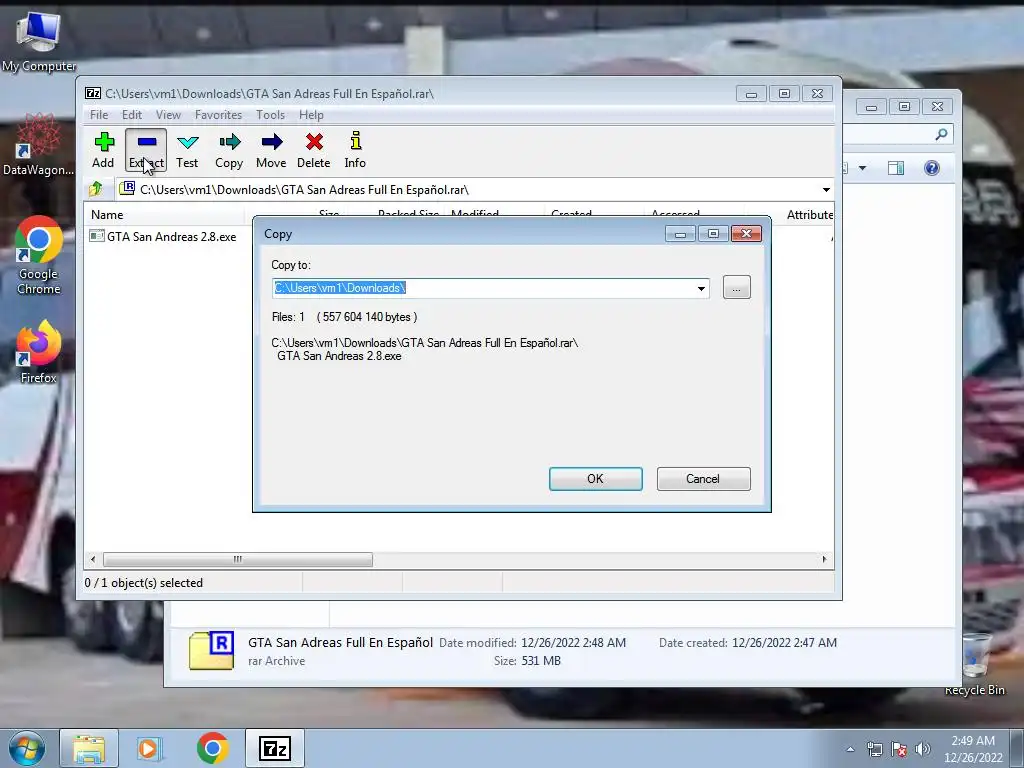Open Firefox desktop shortcut
This screenshot has height=768, width=1024.
tap(39, 353)
